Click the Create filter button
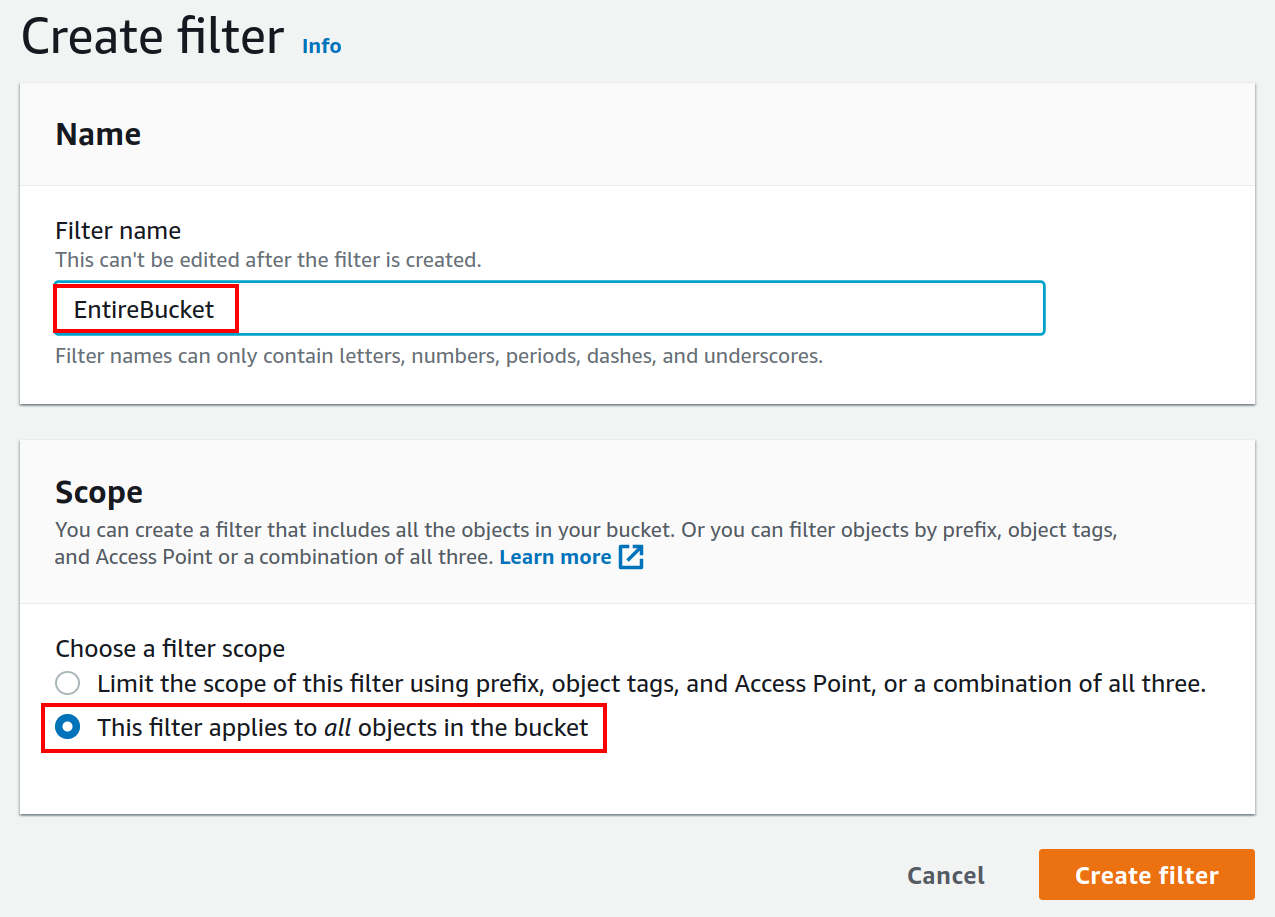The width and height of the screenshot is (1275, 917). pyautogui.click(x=1146, y=875)
